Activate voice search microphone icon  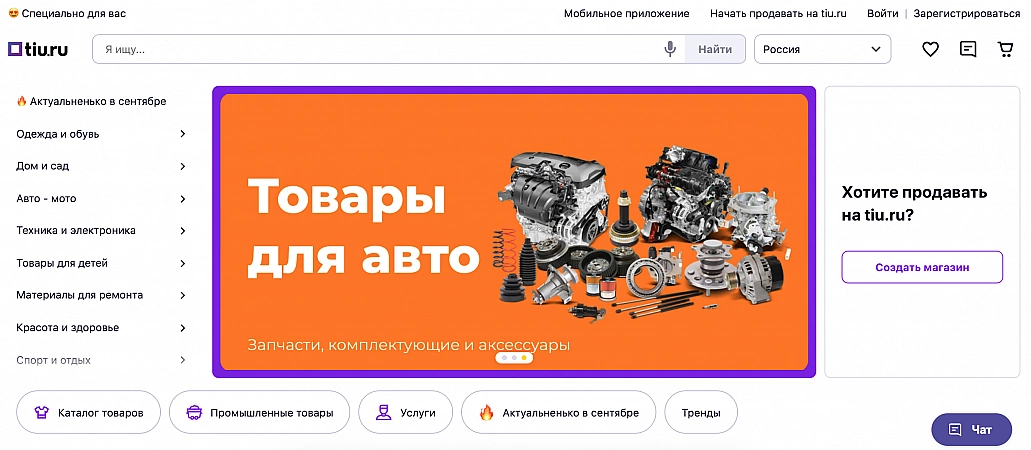coord(670,49)
